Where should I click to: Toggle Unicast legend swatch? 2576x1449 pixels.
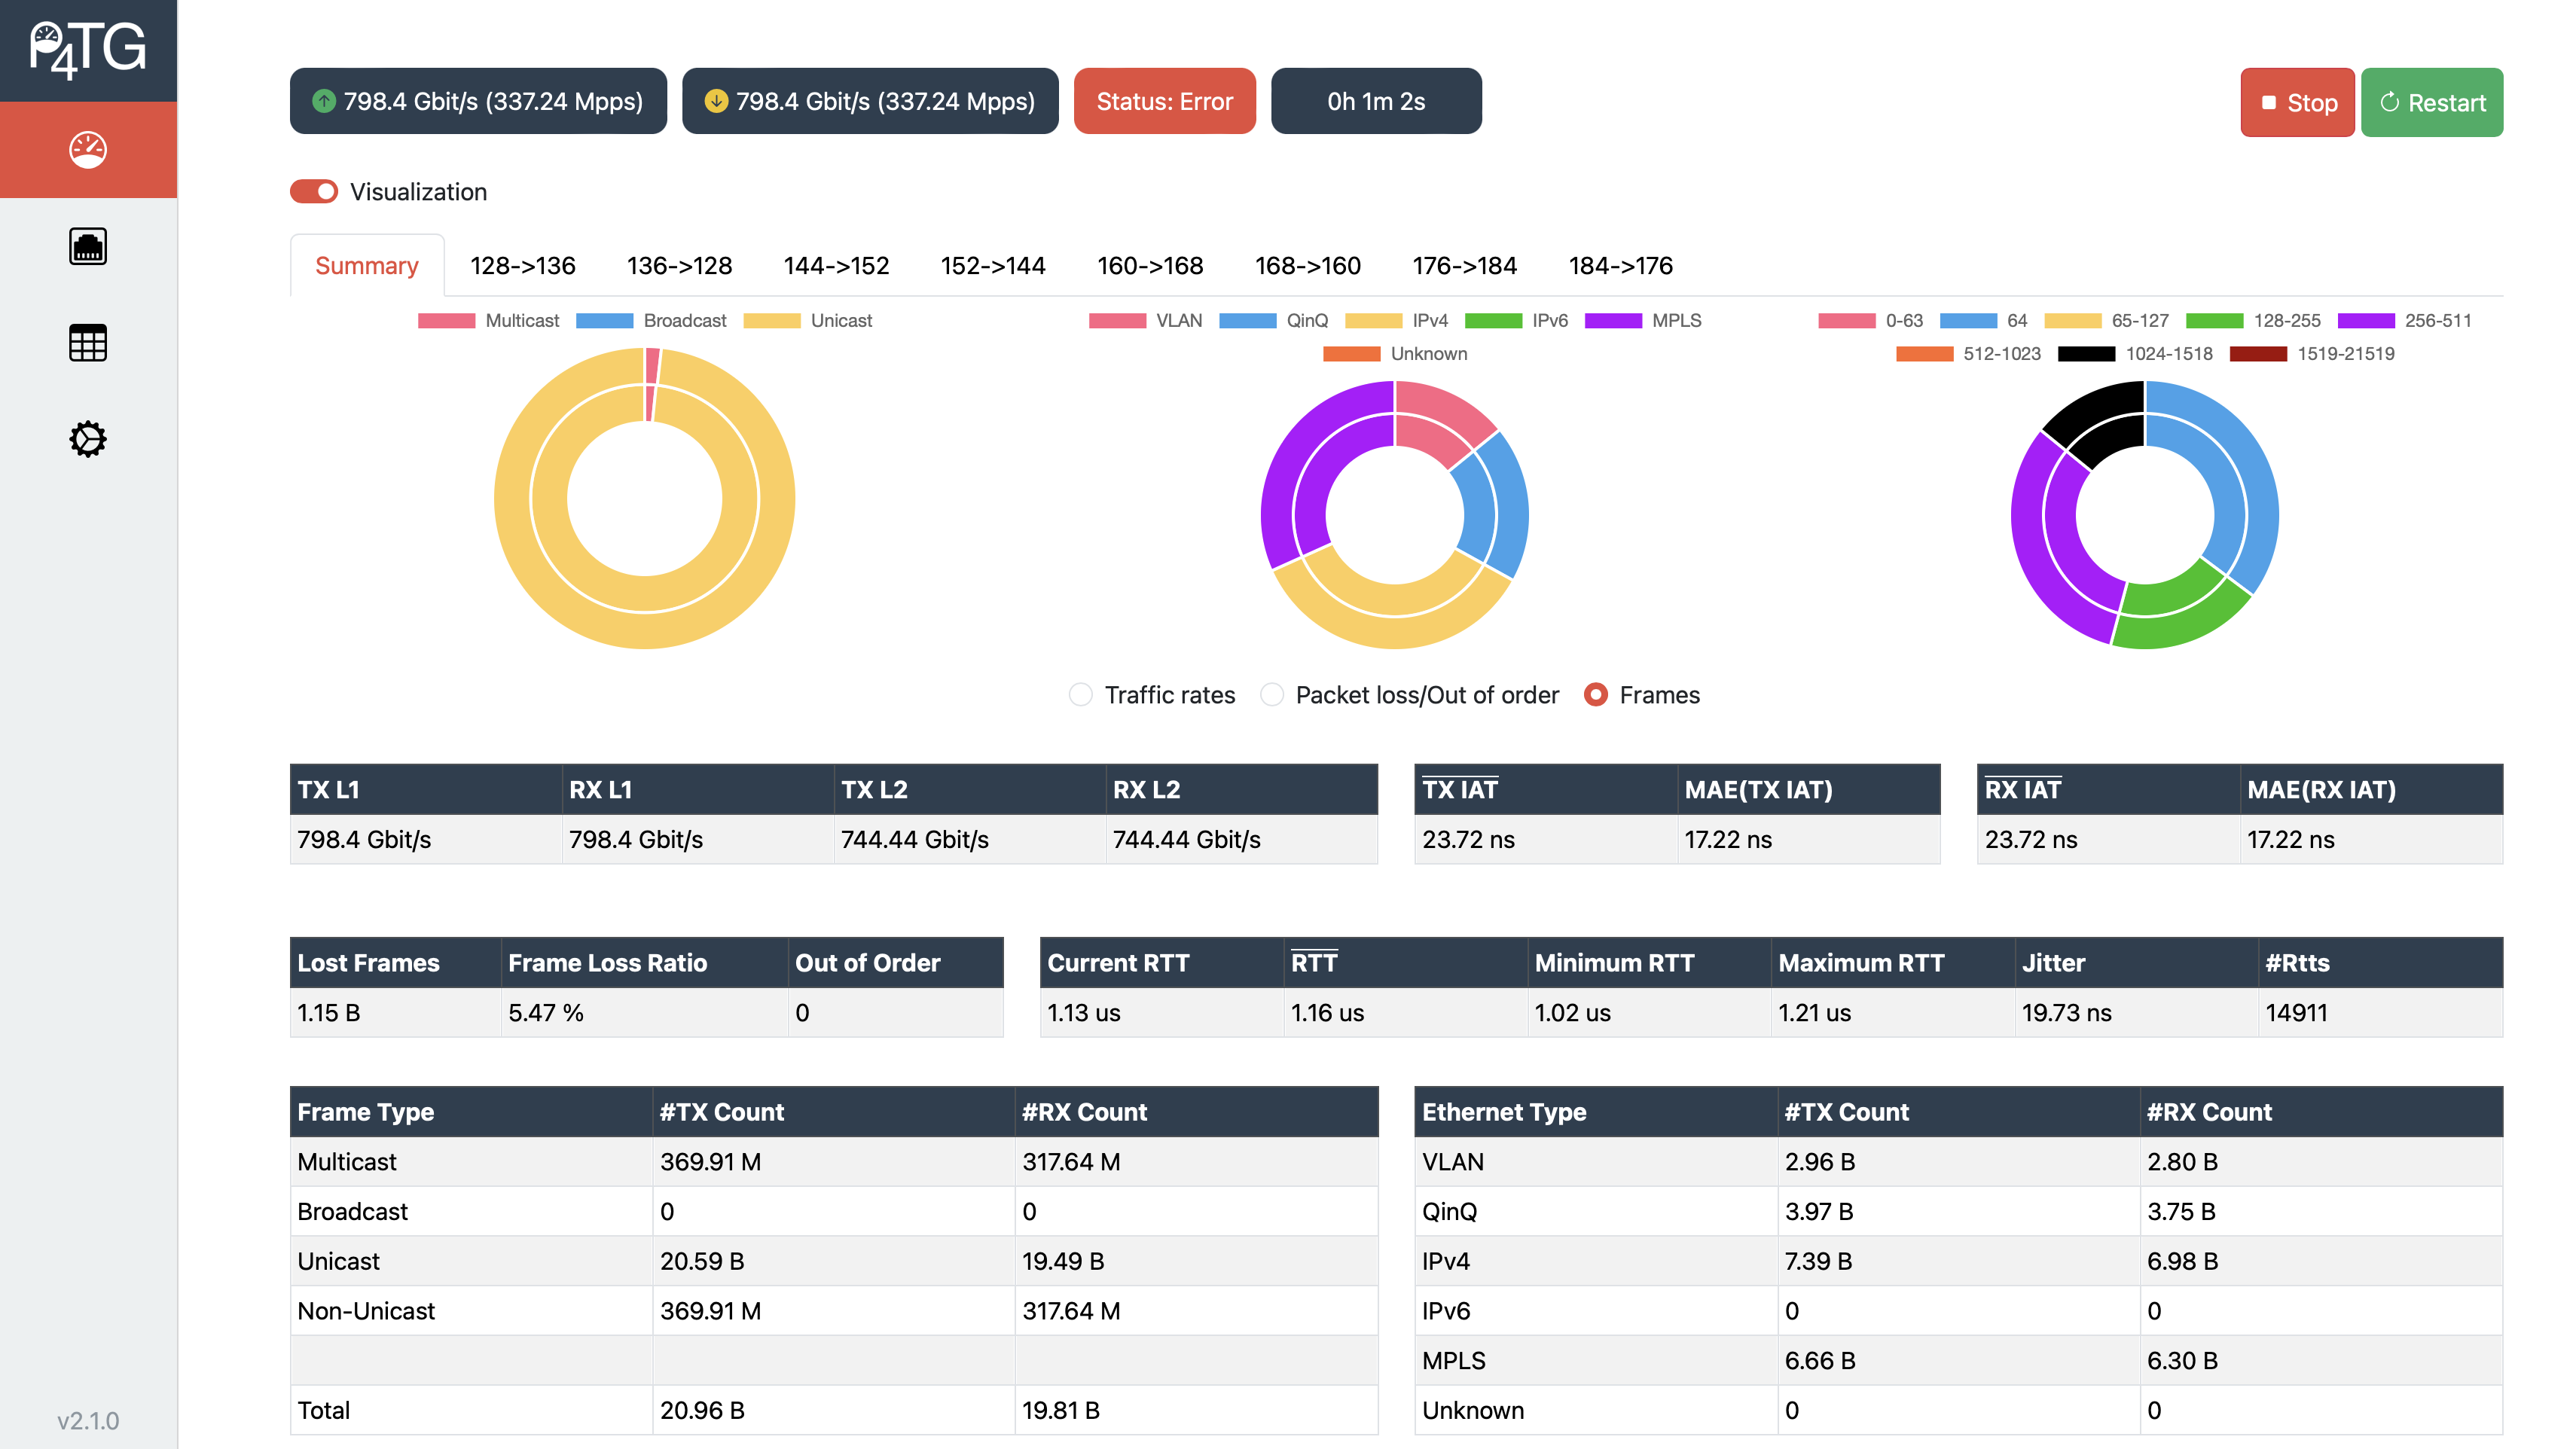tap(772, 320)
